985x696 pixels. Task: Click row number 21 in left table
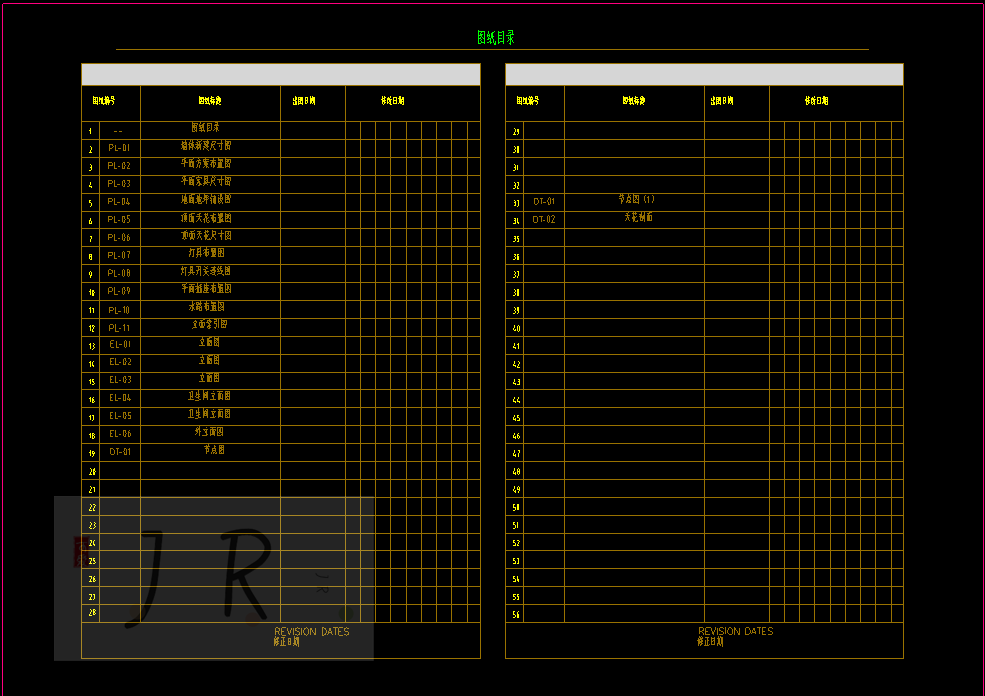click(92, 489)
